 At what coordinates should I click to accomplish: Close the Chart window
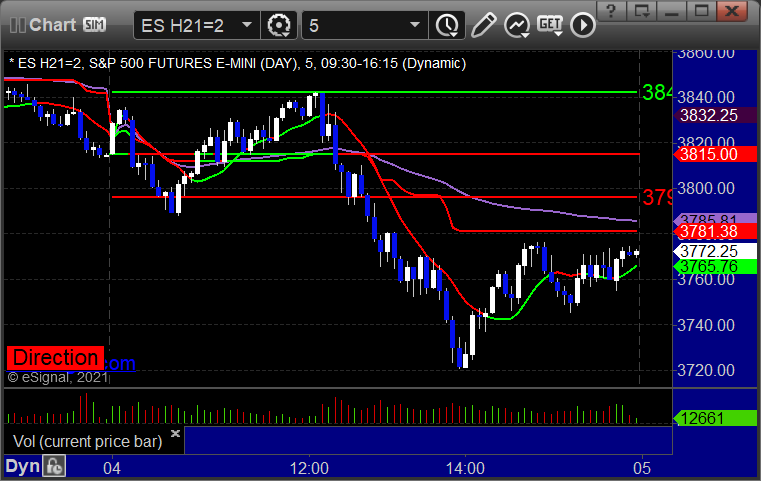coord(732,10)
